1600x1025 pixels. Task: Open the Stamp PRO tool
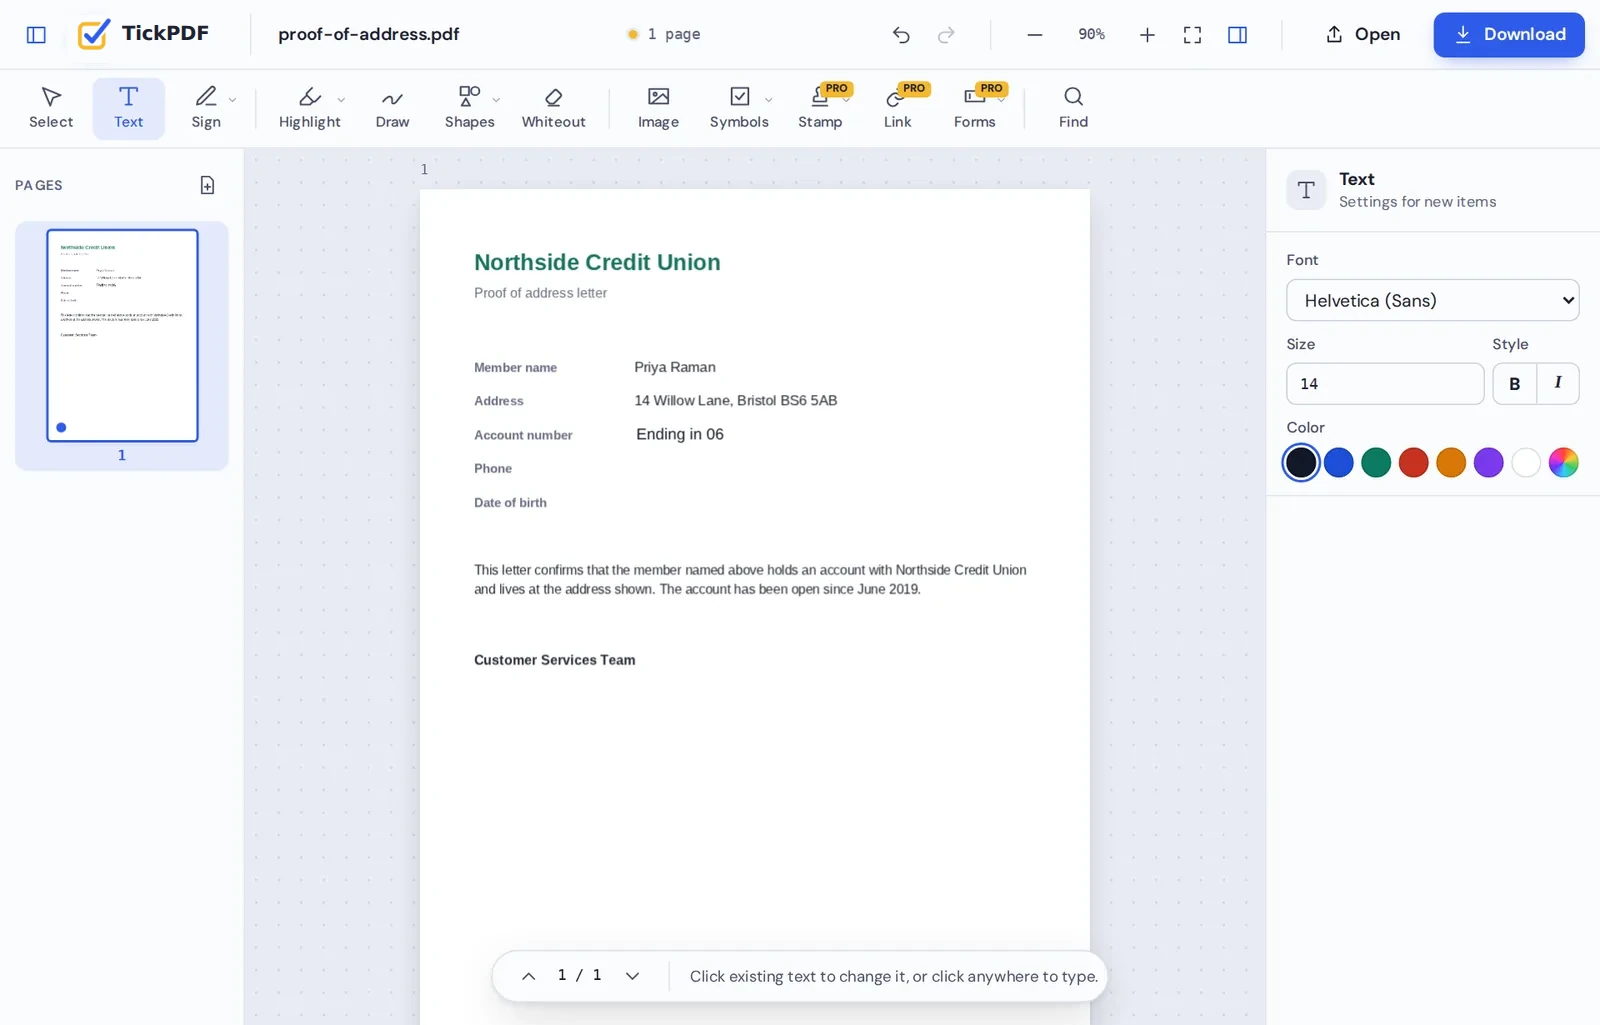pos(820,108)
